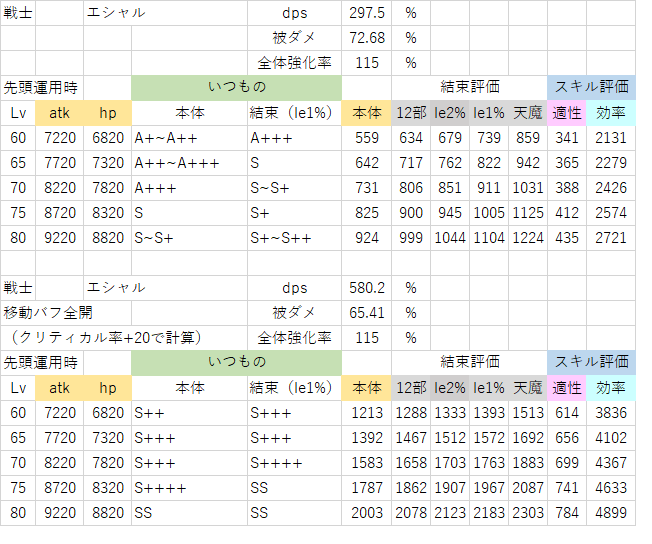Image resolution: width=652 pixels, height=544 pixels.
Task: Click the 12部 score 634
Action: coord(411,138)
